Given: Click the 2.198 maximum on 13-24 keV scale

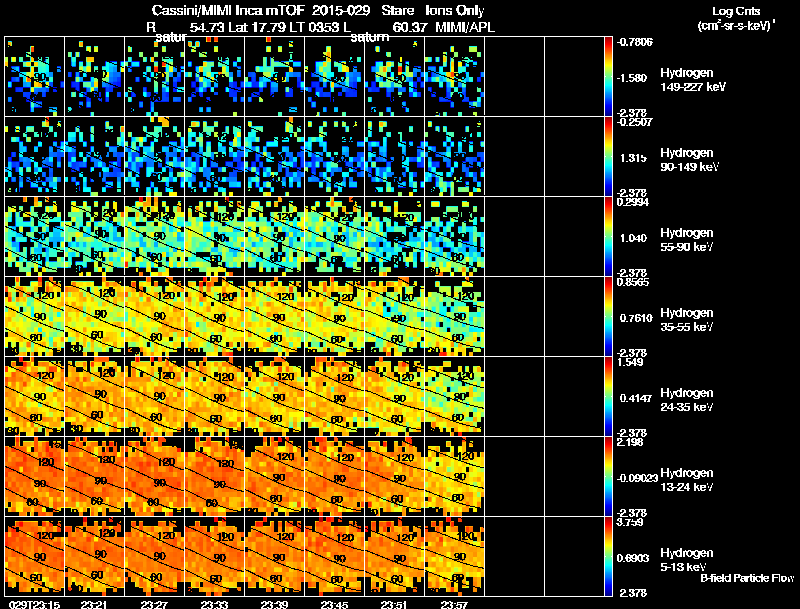Looking at the screenshot, I should point(633,442).
